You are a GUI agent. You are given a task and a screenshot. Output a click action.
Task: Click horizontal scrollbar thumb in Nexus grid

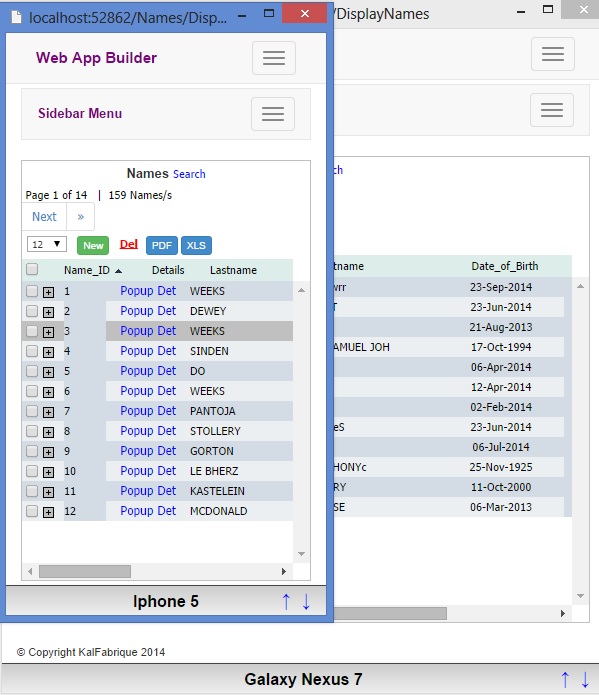390,613
